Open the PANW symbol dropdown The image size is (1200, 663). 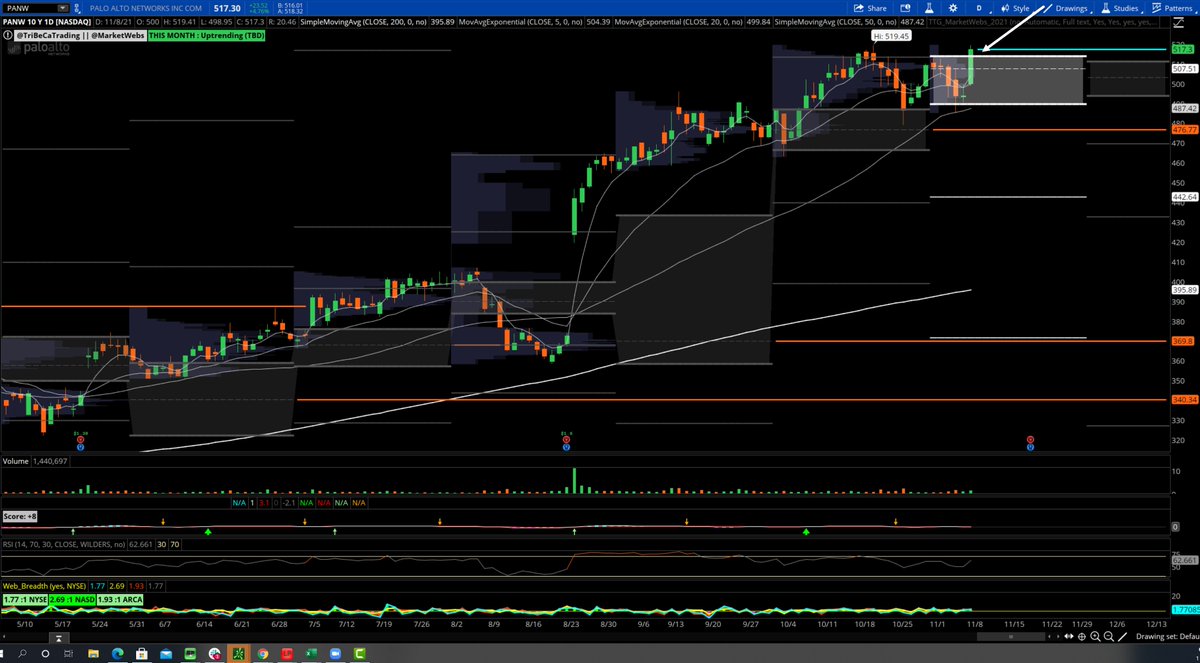pyautogui.click(x=62, y=8)
